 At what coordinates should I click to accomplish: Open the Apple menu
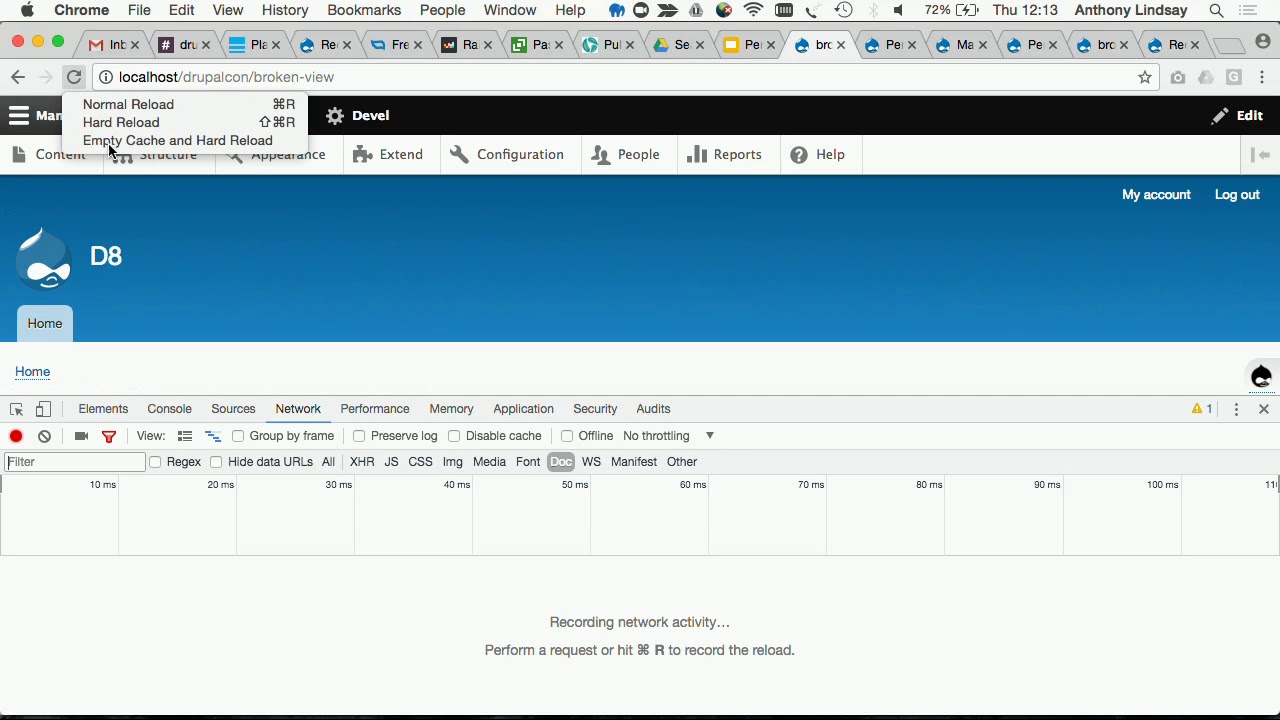[x=27, y=10]
